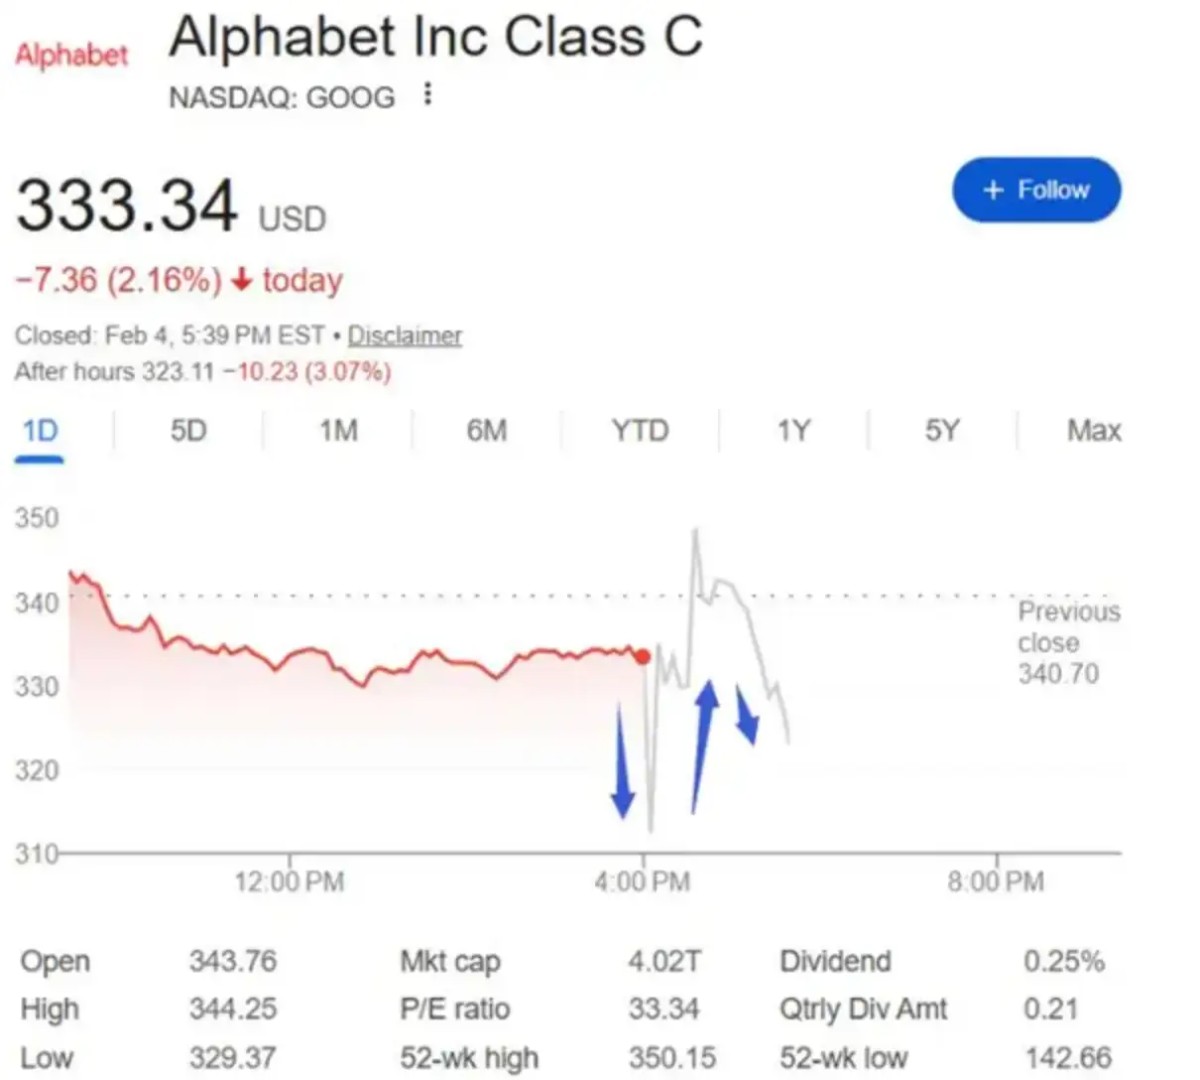Click the Alphabet company logo
Screen dimensions: 1200x1080
70,55
